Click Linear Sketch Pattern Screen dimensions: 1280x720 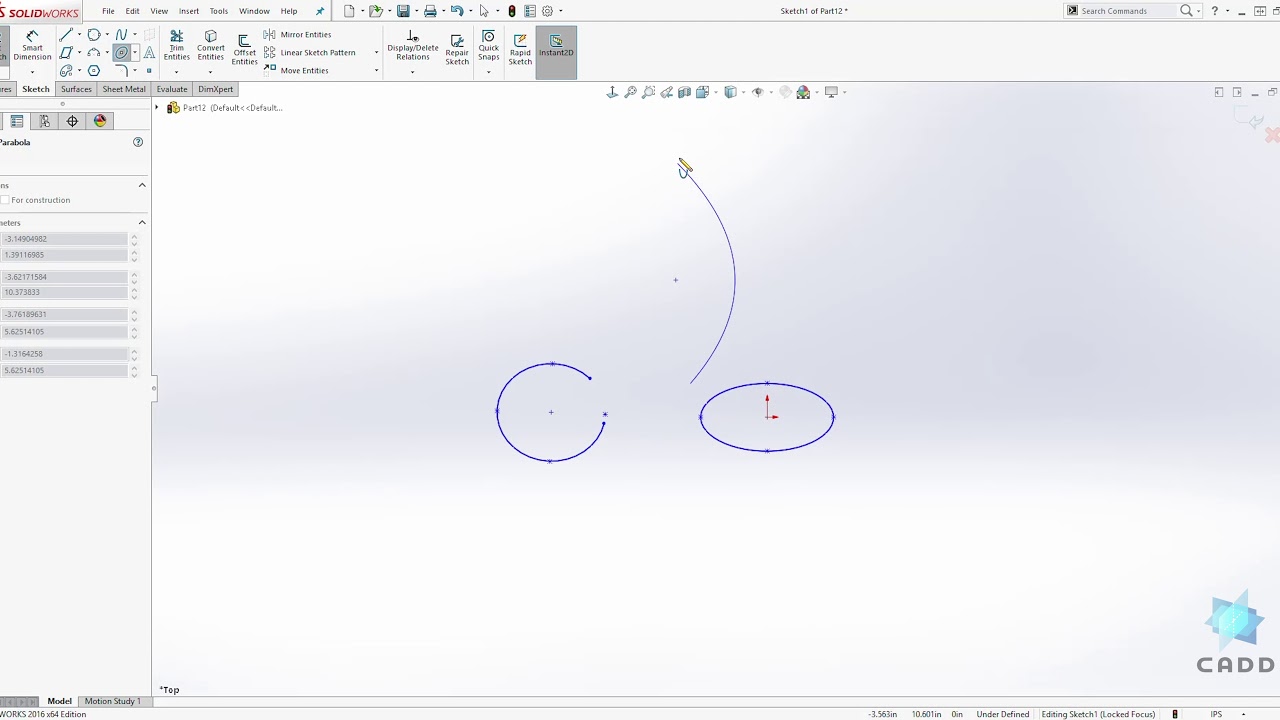[310, 53]
